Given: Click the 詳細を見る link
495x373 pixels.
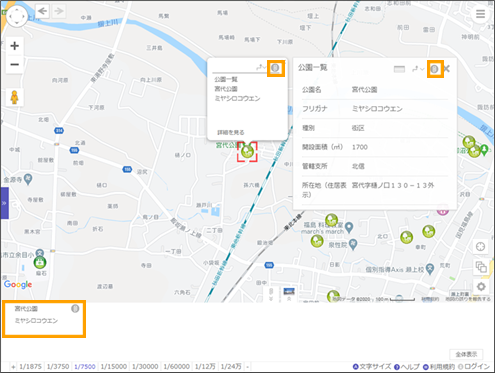Looking at the screenshot, I should click(x=231, y=132).
